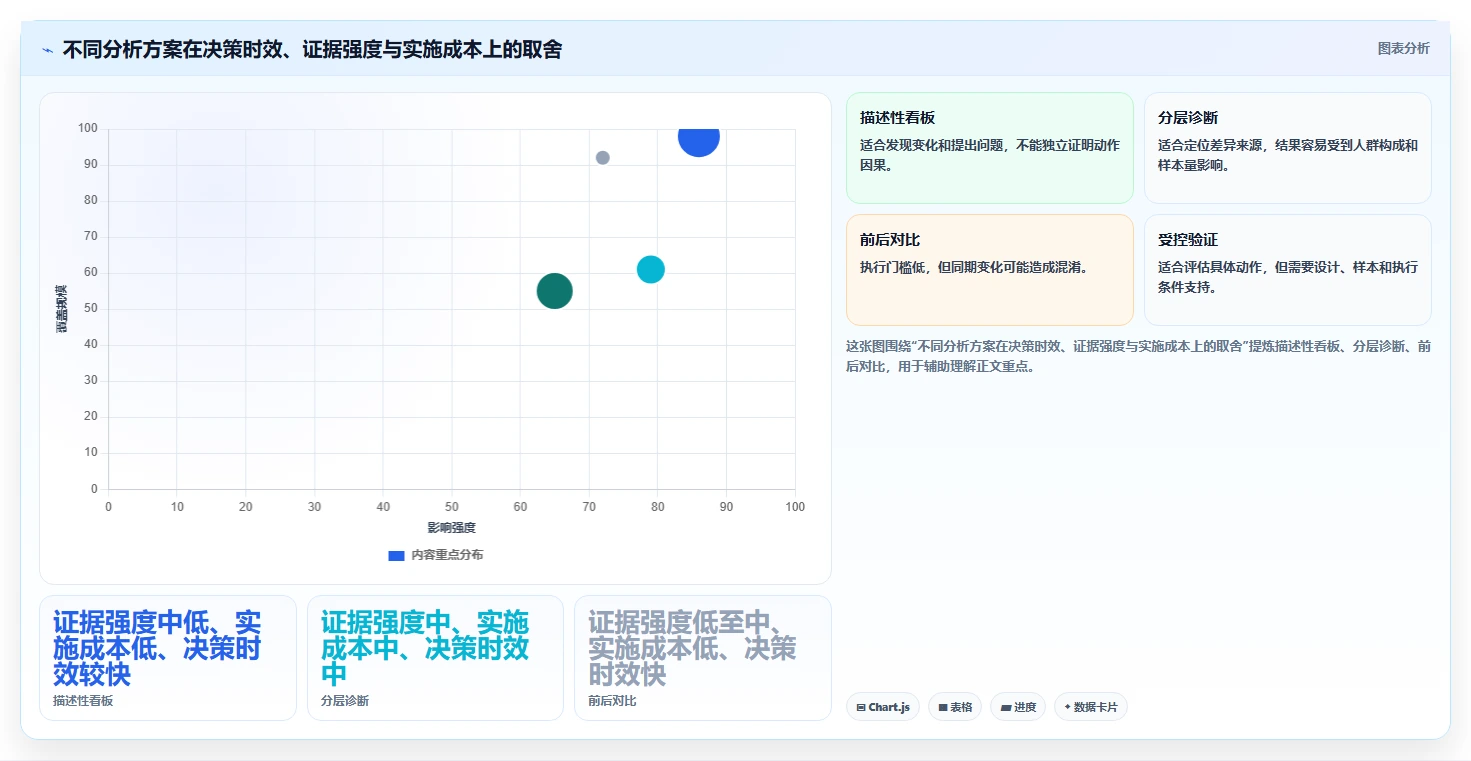Click the icon inside 表格 chip
1471x761 pixels.
coord(943,707)
